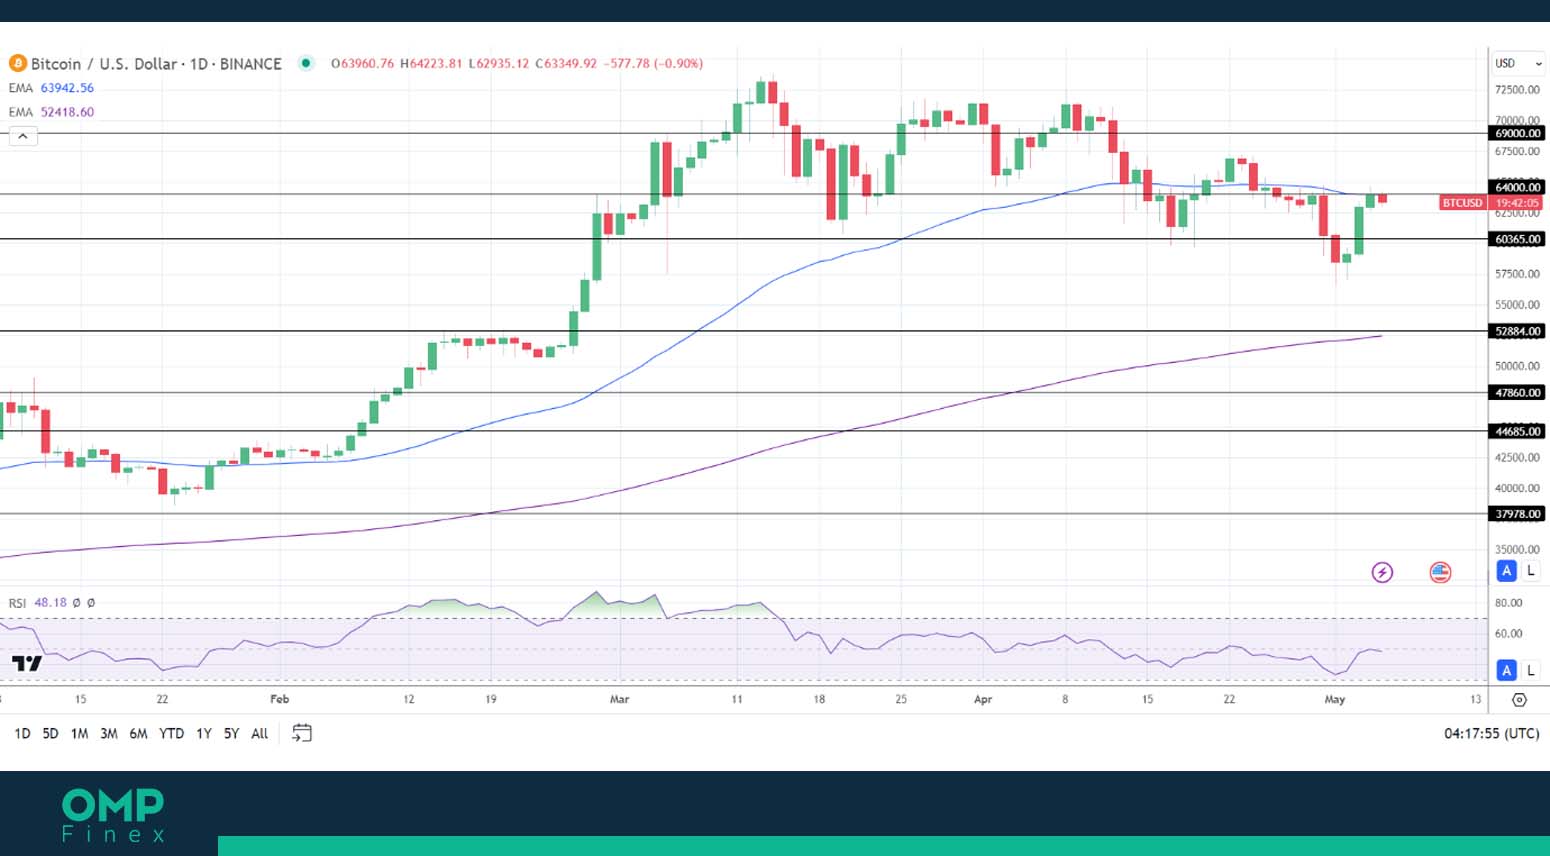Click the Apr date axis label

click(983, 699)
